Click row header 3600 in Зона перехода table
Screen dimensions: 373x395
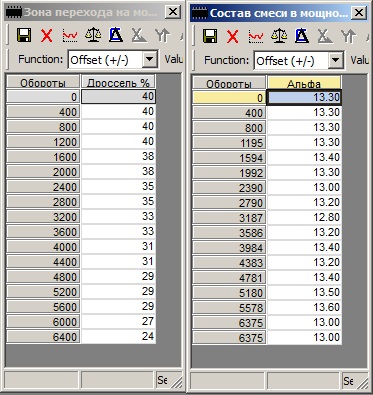(x=43, y=232)
